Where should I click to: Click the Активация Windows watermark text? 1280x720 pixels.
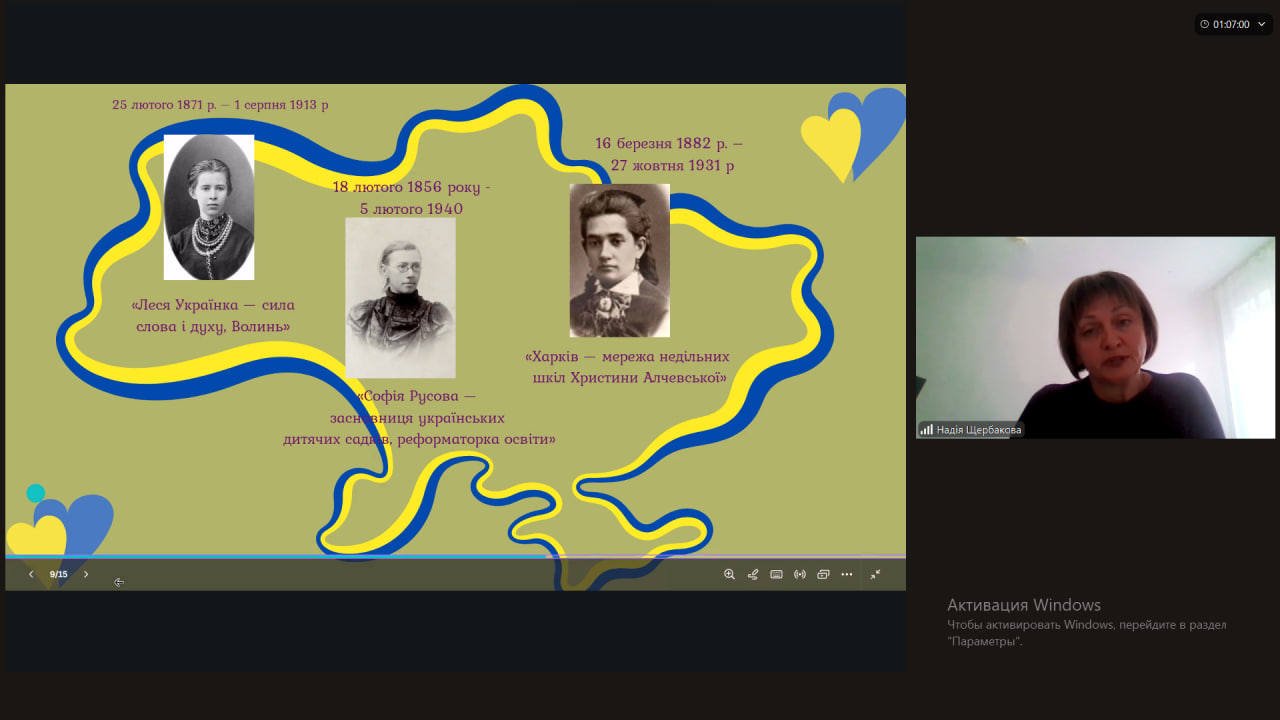pyautogui.click(x=1023, y=605)
